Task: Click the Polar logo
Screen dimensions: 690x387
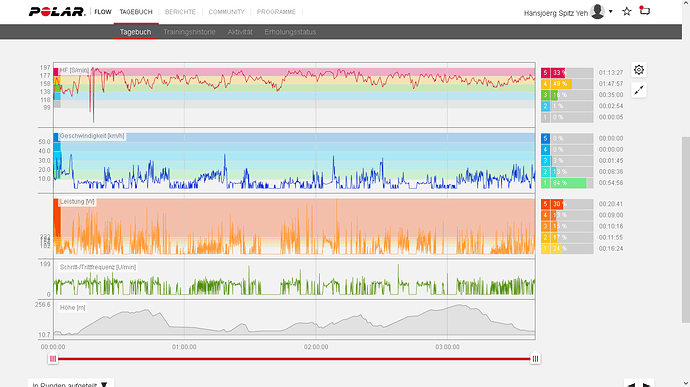Action: [57, 12]
